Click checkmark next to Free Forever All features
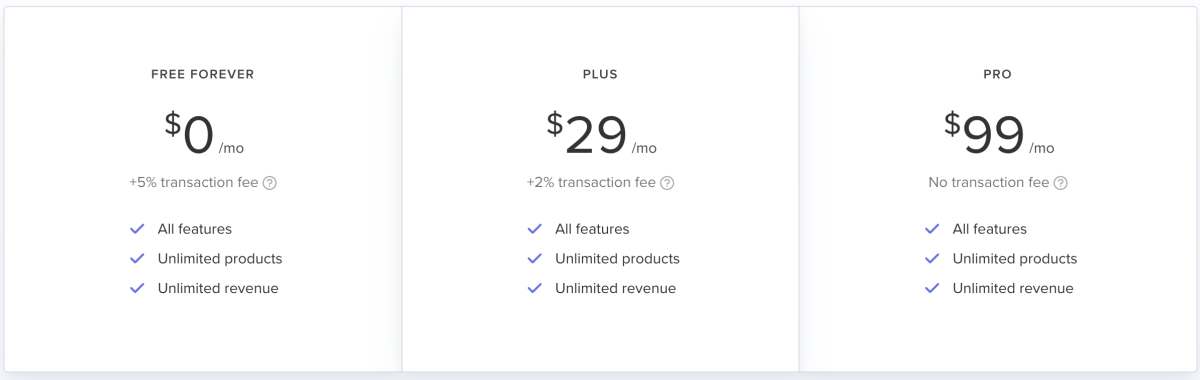1200x380 pixels. click(x=137, y=229)
